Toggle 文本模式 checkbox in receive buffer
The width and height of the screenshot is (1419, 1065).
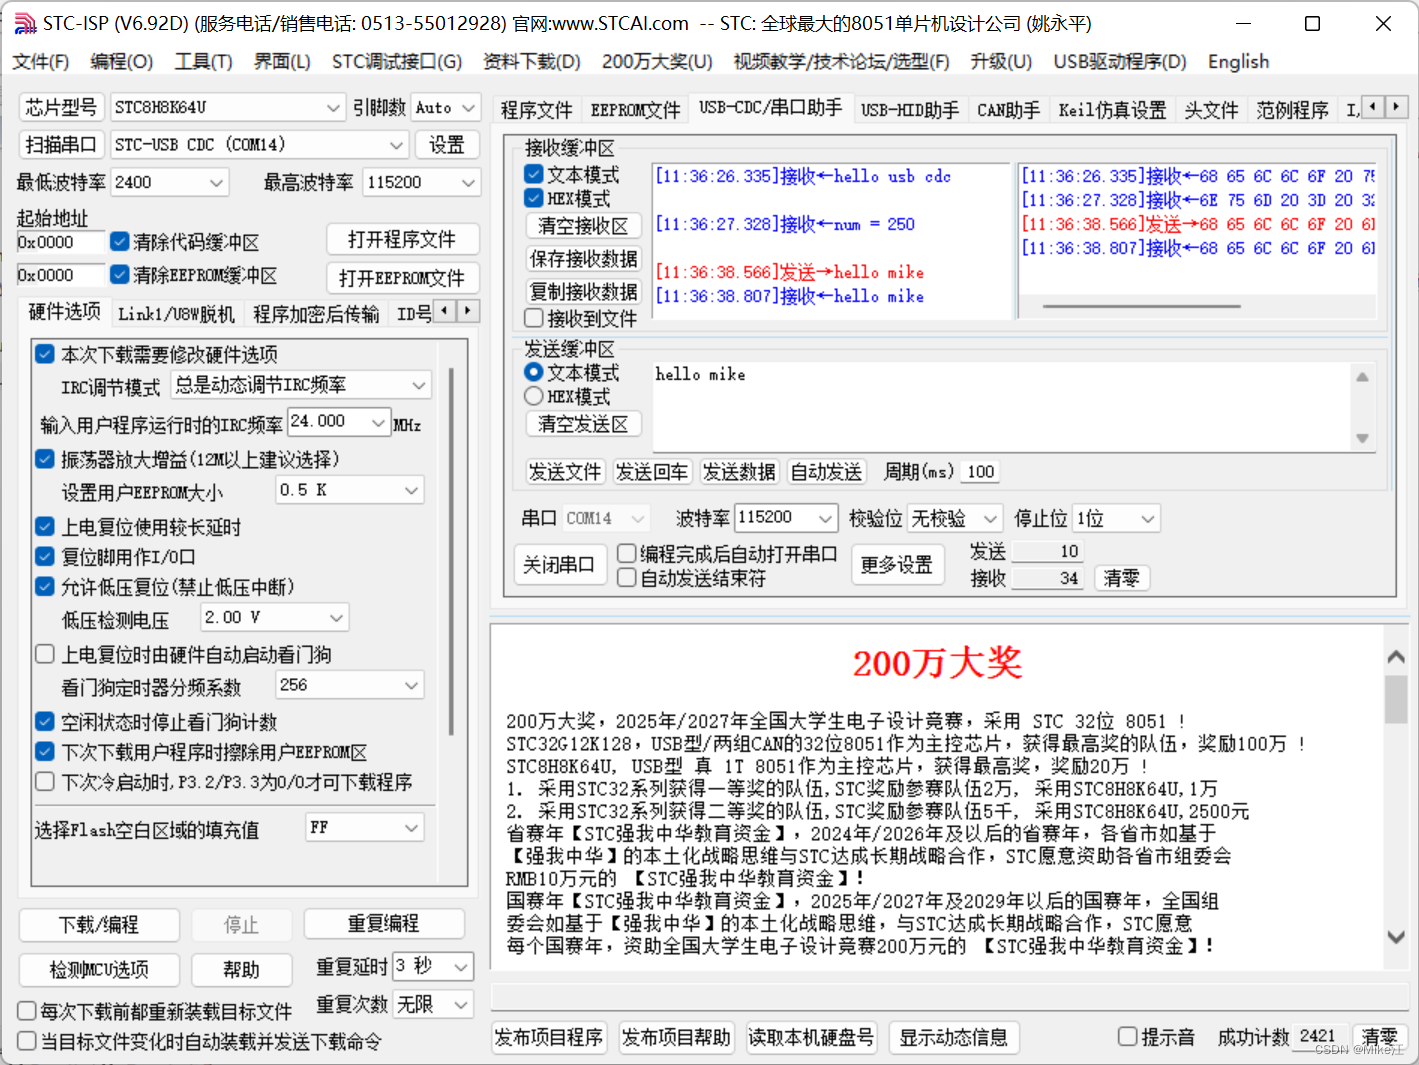[x=534, y=174]
